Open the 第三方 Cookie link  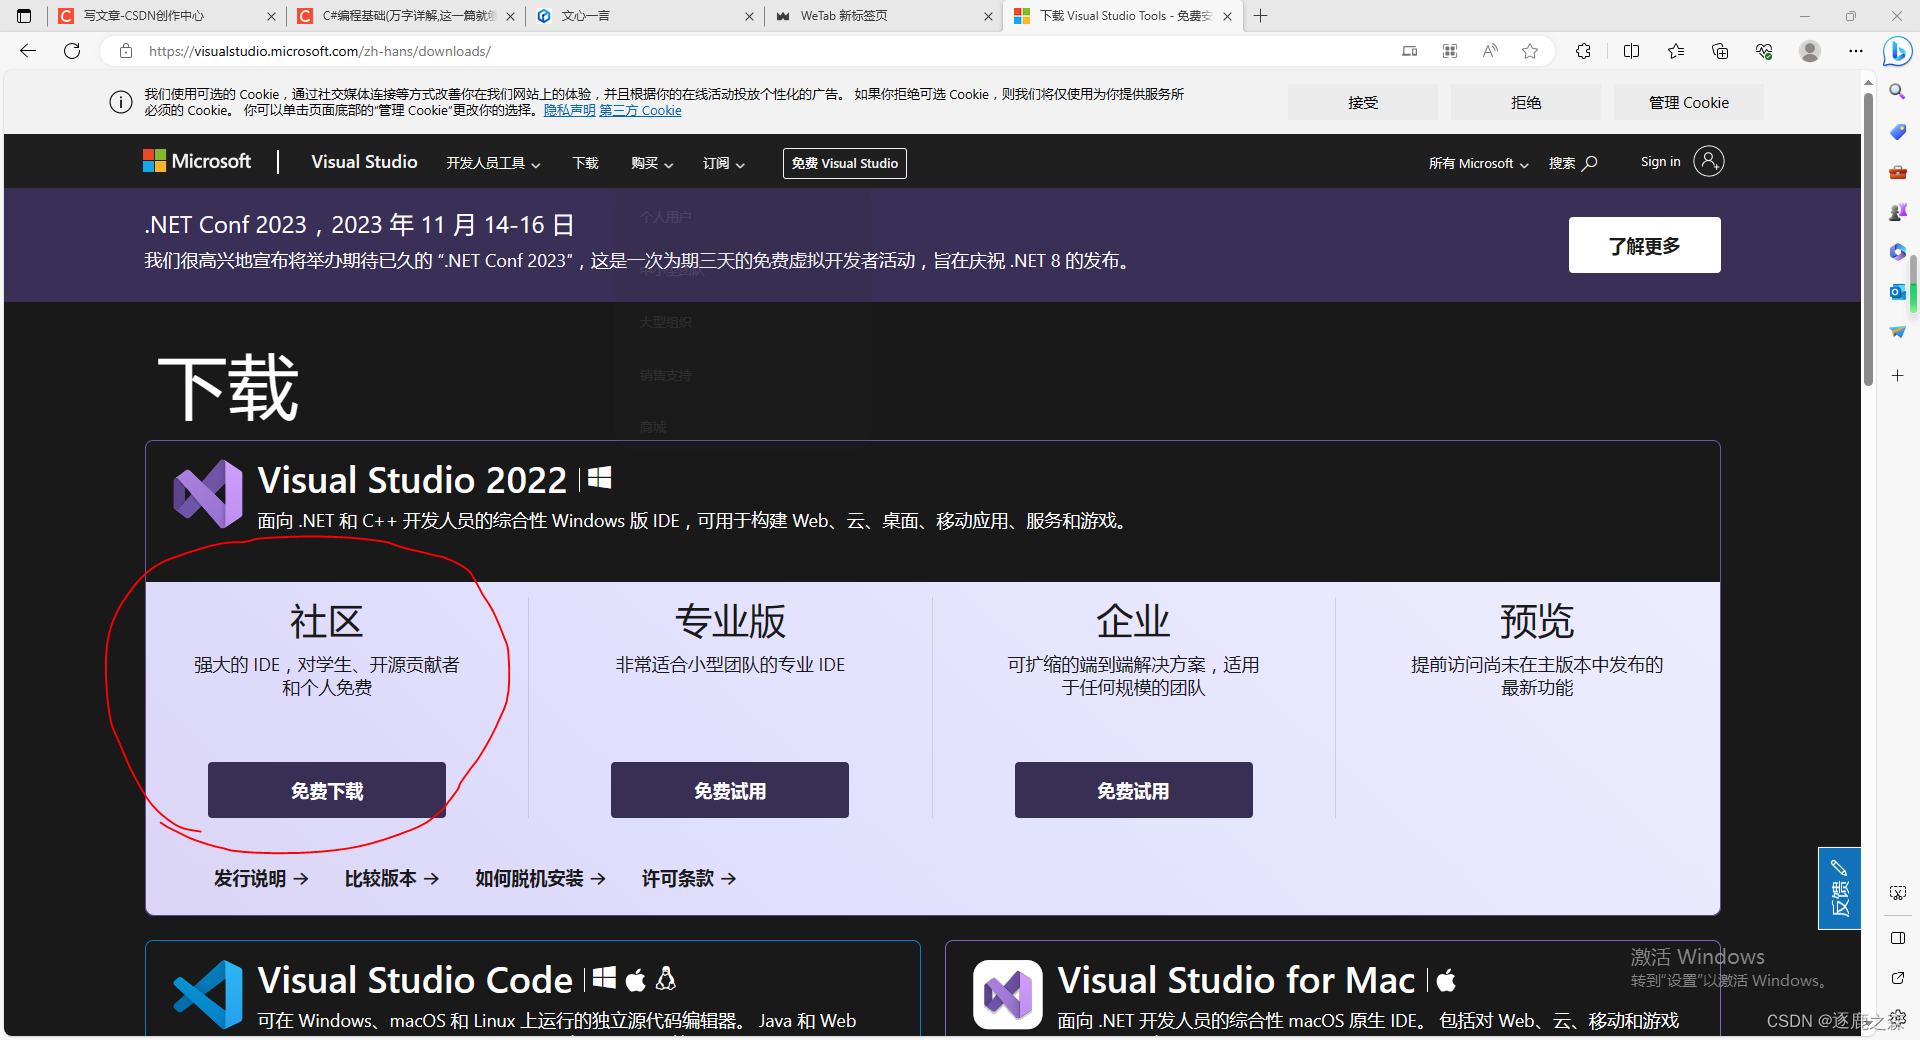pos(641,110)
